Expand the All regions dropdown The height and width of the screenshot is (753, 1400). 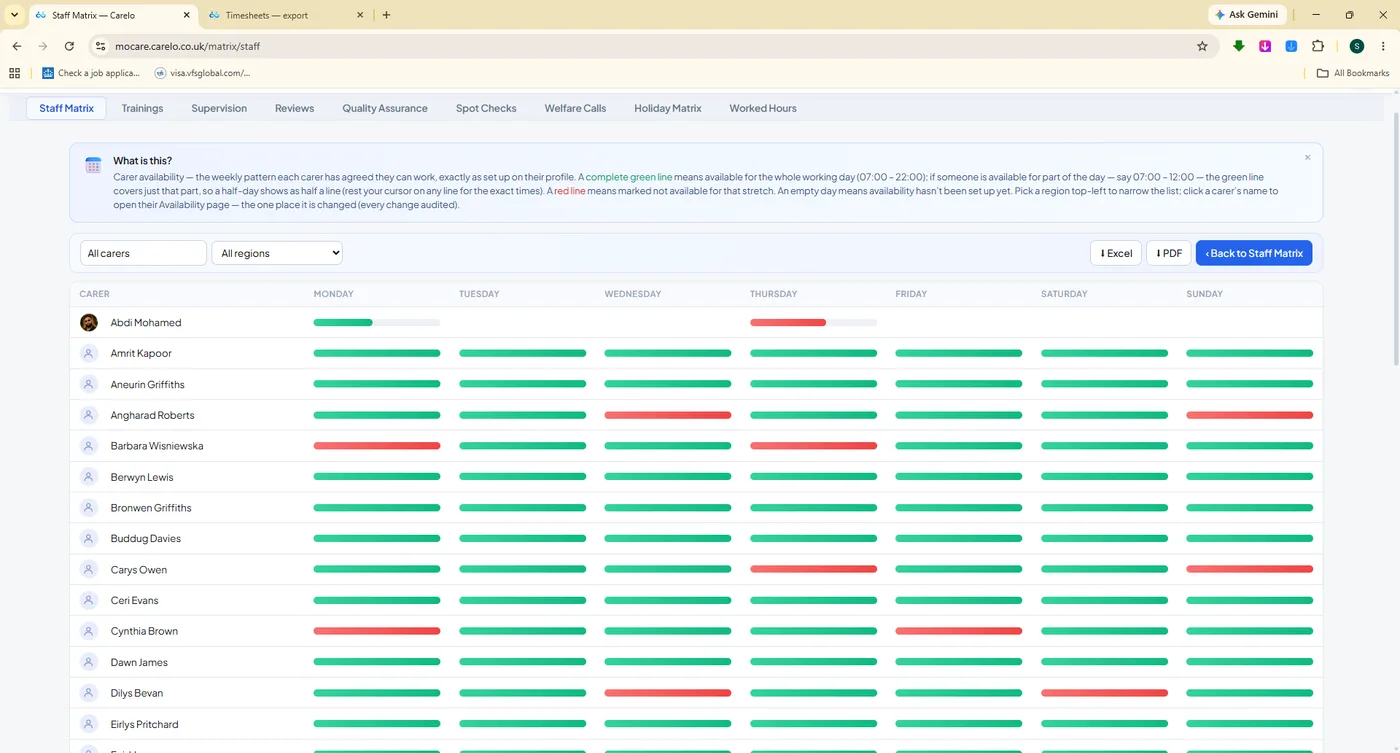(x=277, y=253)
